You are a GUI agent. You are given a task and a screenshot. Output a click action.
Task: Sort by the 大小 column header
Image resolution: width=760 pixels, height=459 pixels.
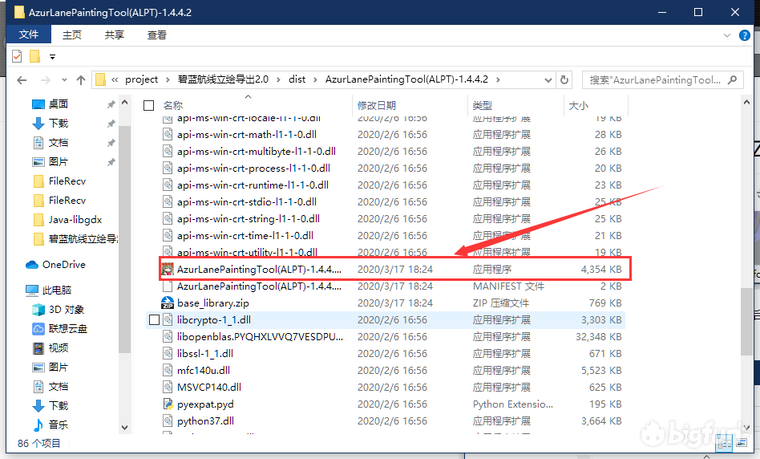[578, 105]
